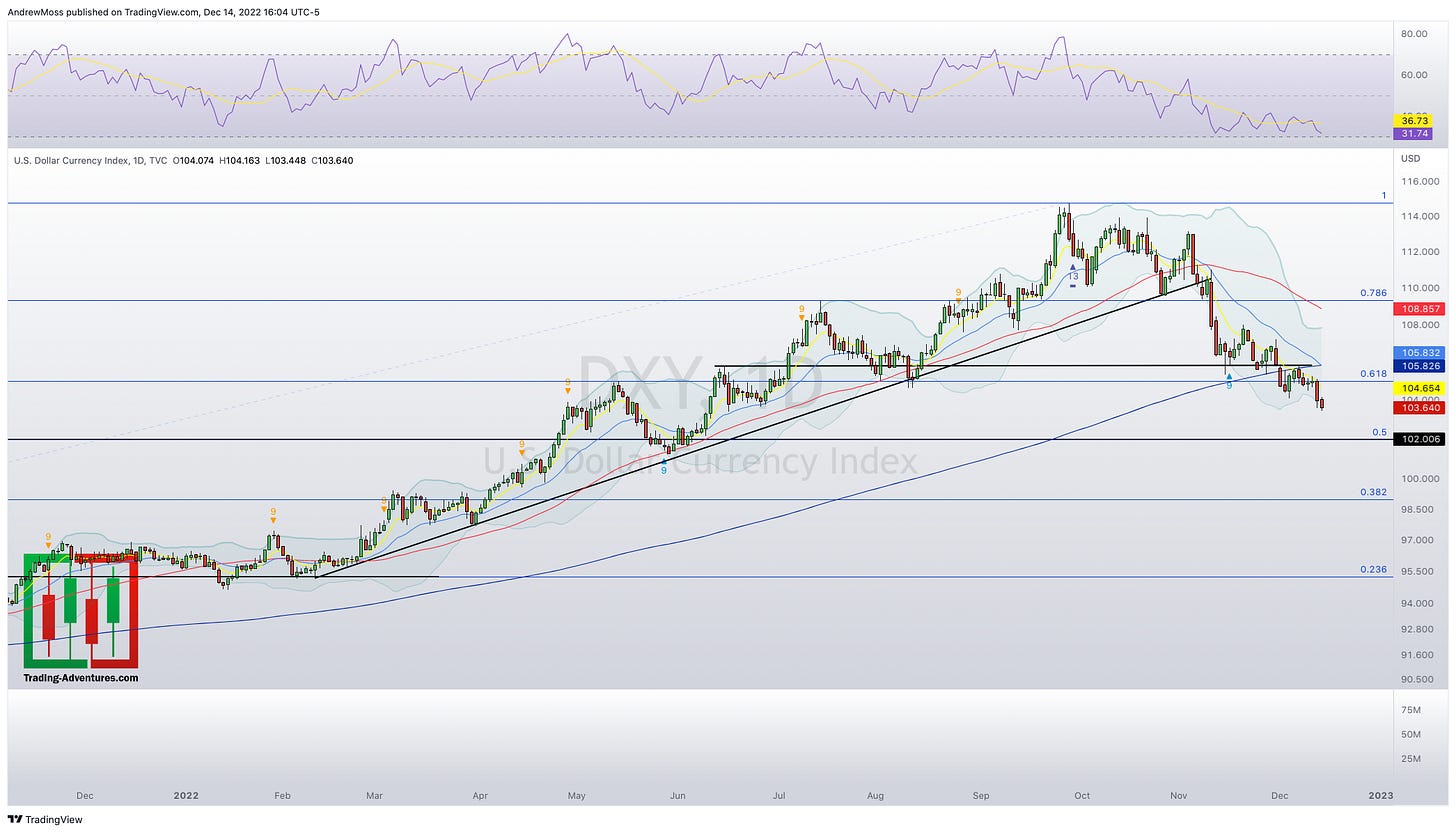
Task: Select the open value O104.074
Action: [194, 160]
